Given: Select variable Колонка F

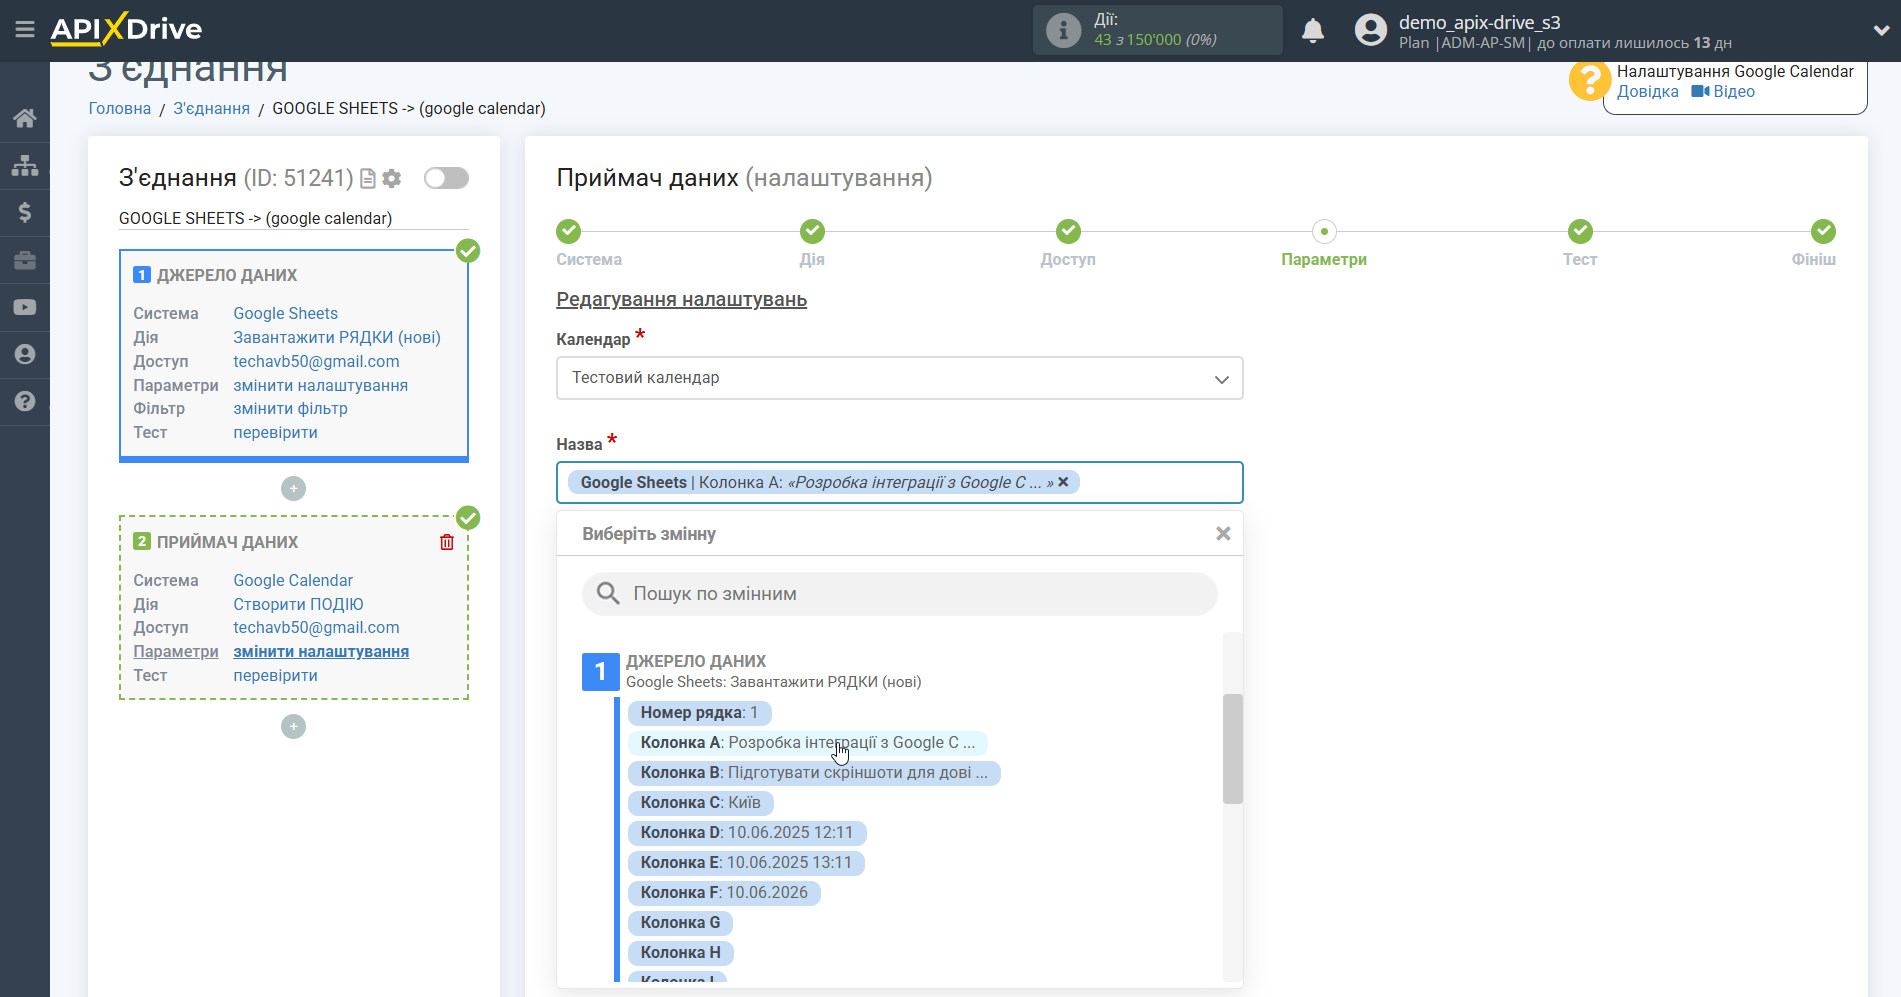Looking at the screenshot, I should [x=724, y=893].
